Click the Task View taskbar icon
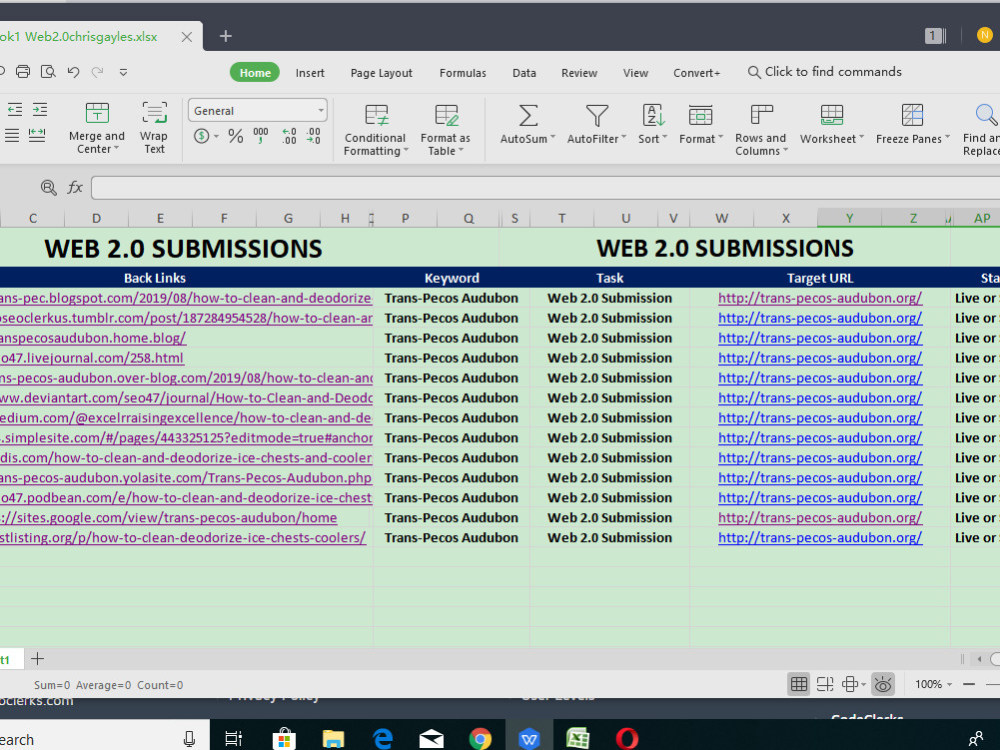 click(233, 739)
